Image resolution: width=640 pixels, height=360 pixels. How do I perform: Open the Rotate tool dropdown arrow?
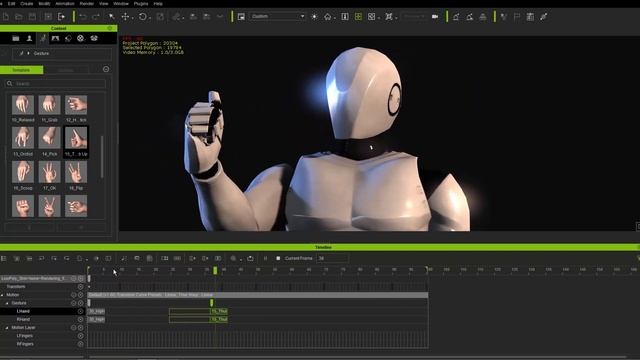click(150, 18)
